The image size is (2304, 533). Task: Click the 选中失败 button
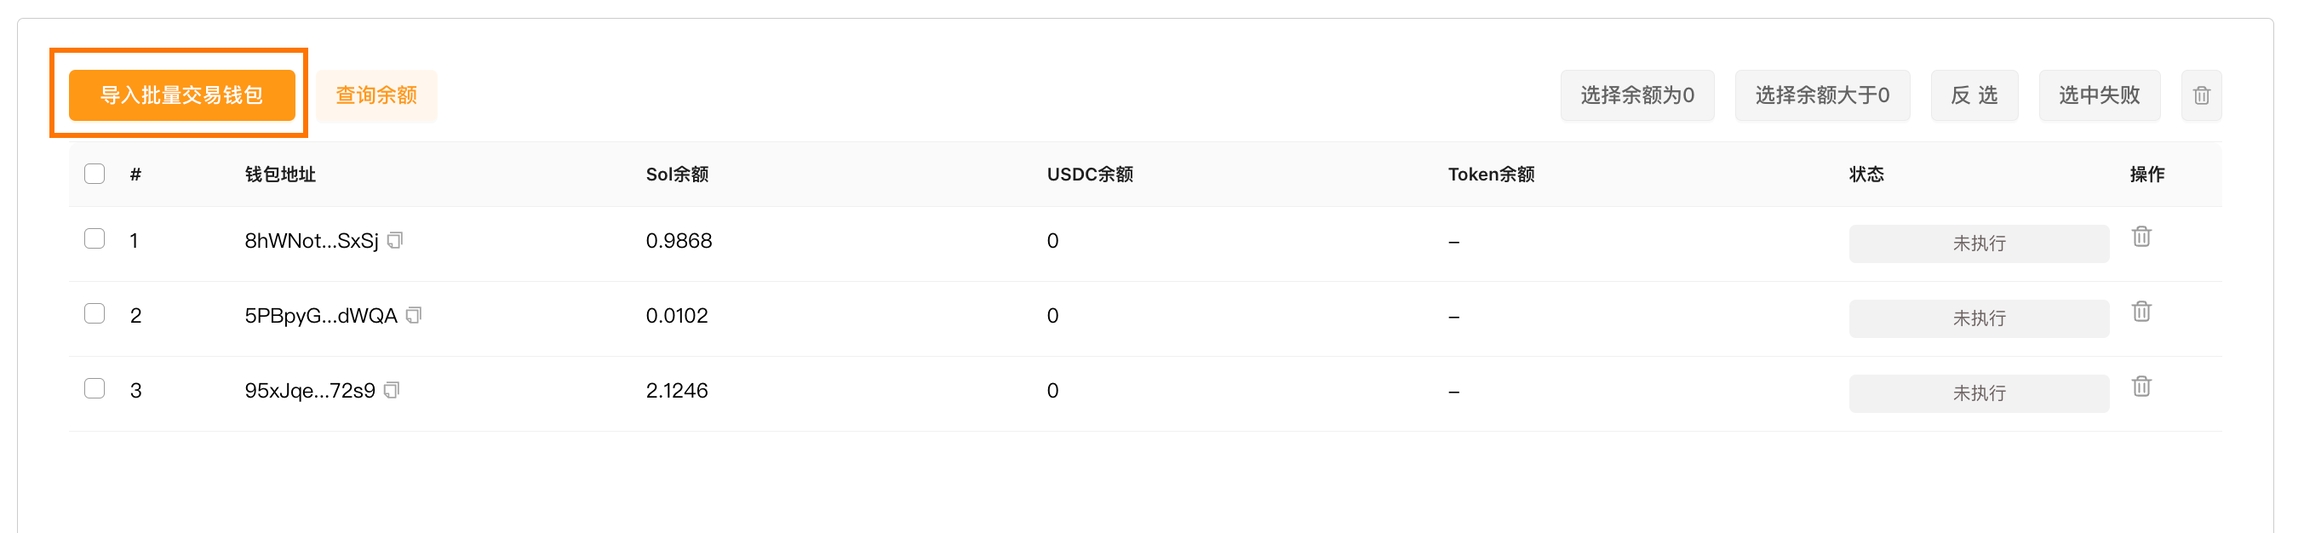(x=2099, y=96)
